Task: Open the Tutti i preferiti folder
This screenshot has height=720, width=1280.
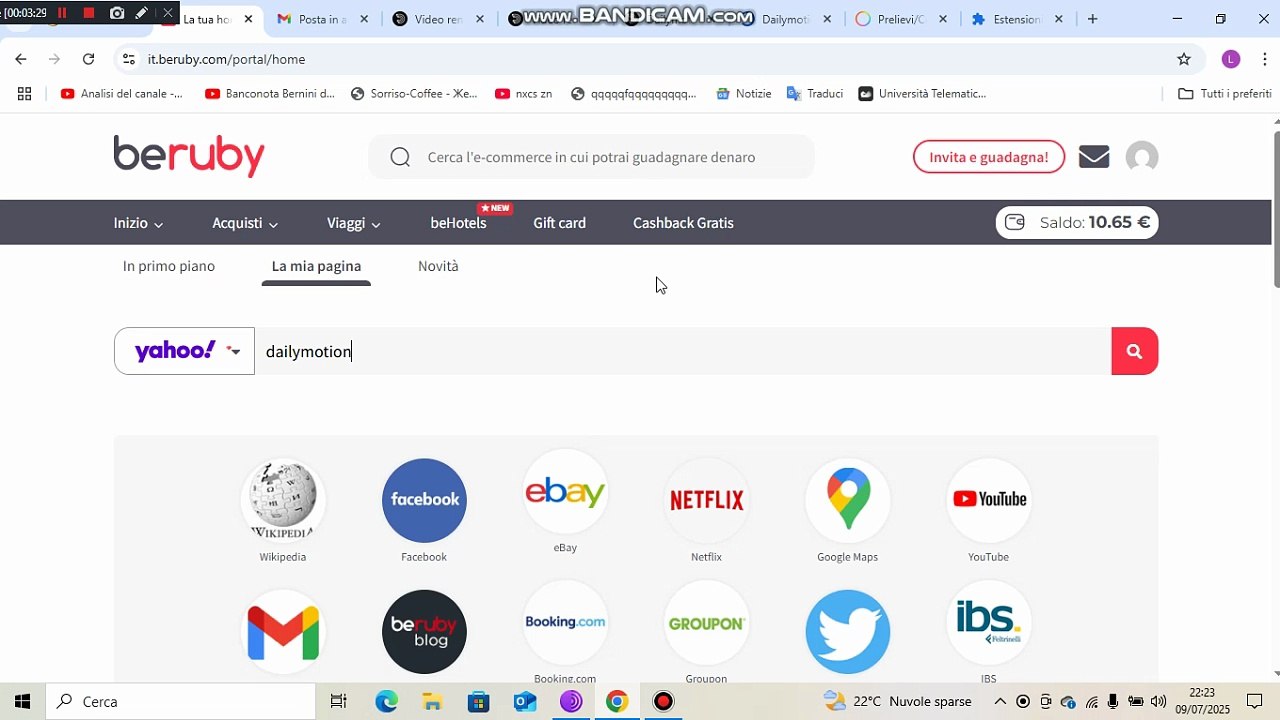Action: click(x=1225, y=93)
